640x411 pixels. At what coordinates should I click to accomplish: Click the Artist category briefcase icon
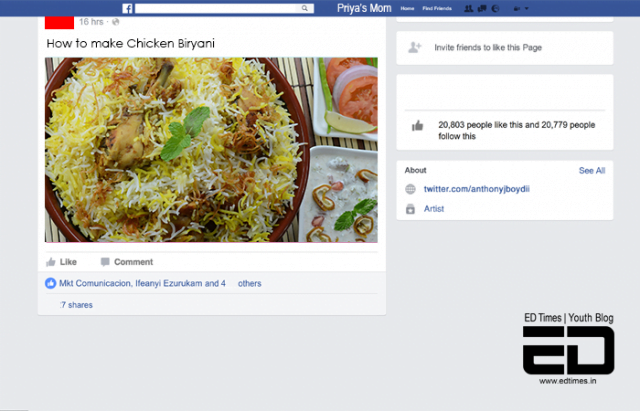(x=410, y=209)
